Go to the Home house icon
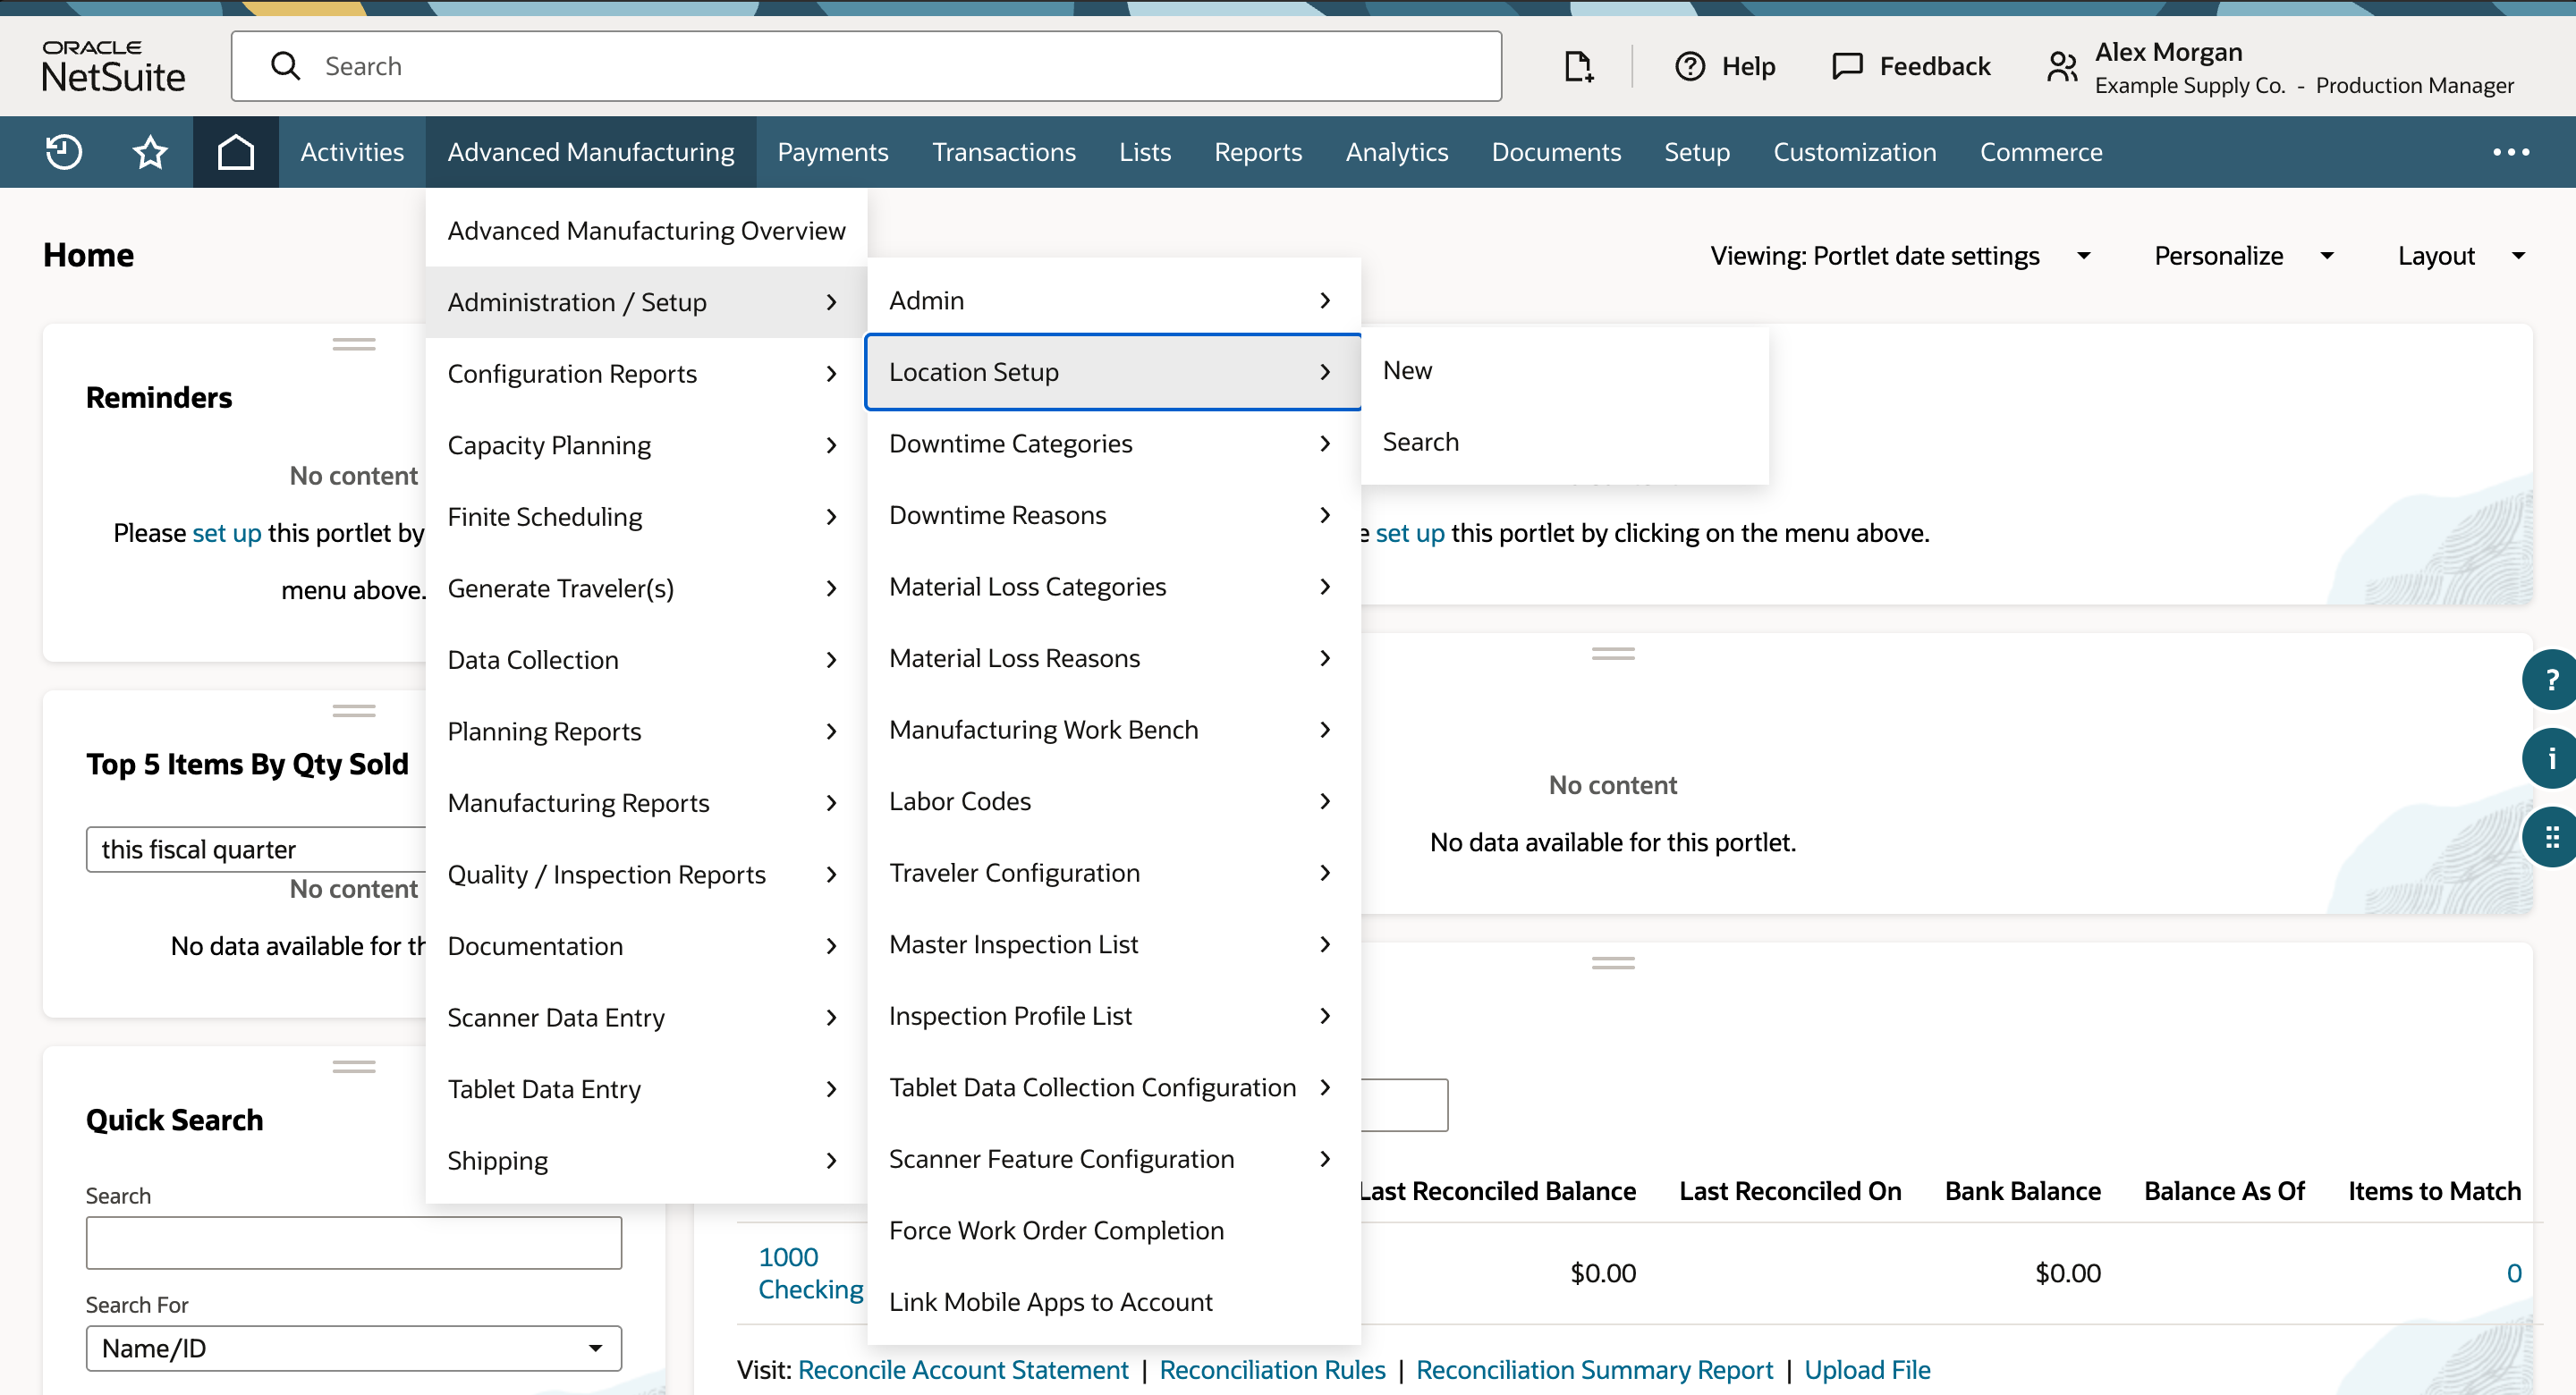Screen dimensions: 2576x1395 pos(236,152)
